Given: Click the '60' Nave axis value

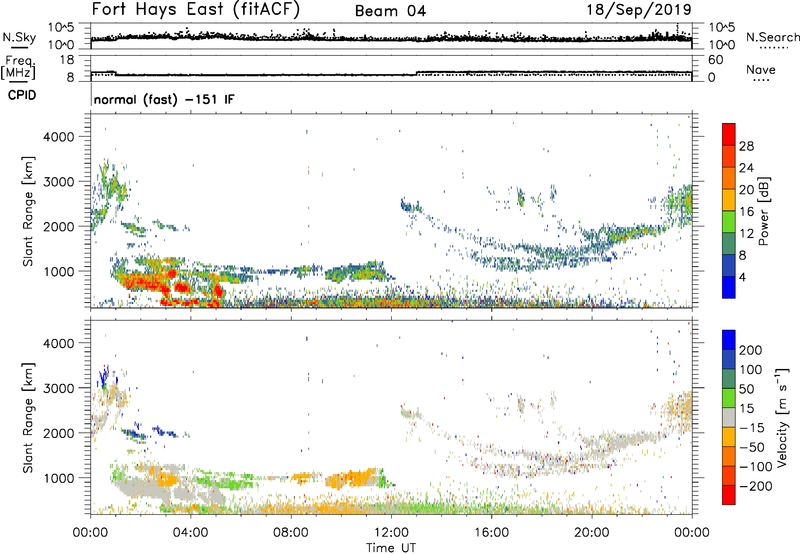Looking at the screenshot, I should [x=715, y=60].
